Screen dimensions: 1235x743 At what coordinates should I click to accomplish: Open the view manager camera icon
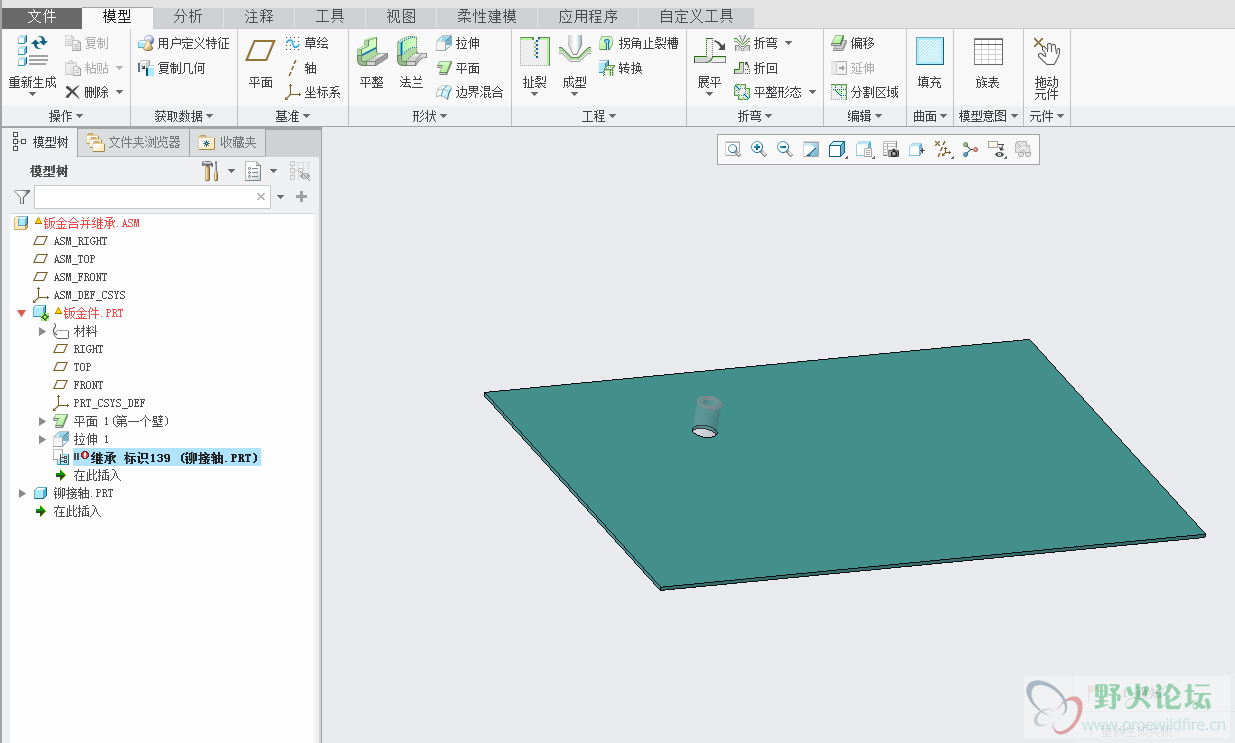[x=891, y=150]
